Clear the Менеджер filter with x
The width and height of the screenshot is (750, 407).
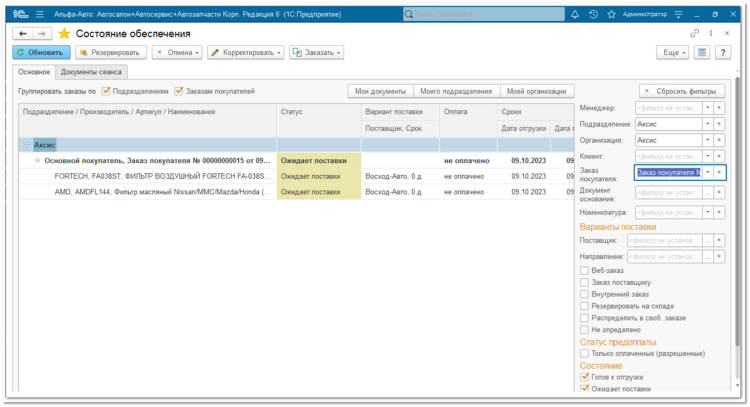pos(719,108)
